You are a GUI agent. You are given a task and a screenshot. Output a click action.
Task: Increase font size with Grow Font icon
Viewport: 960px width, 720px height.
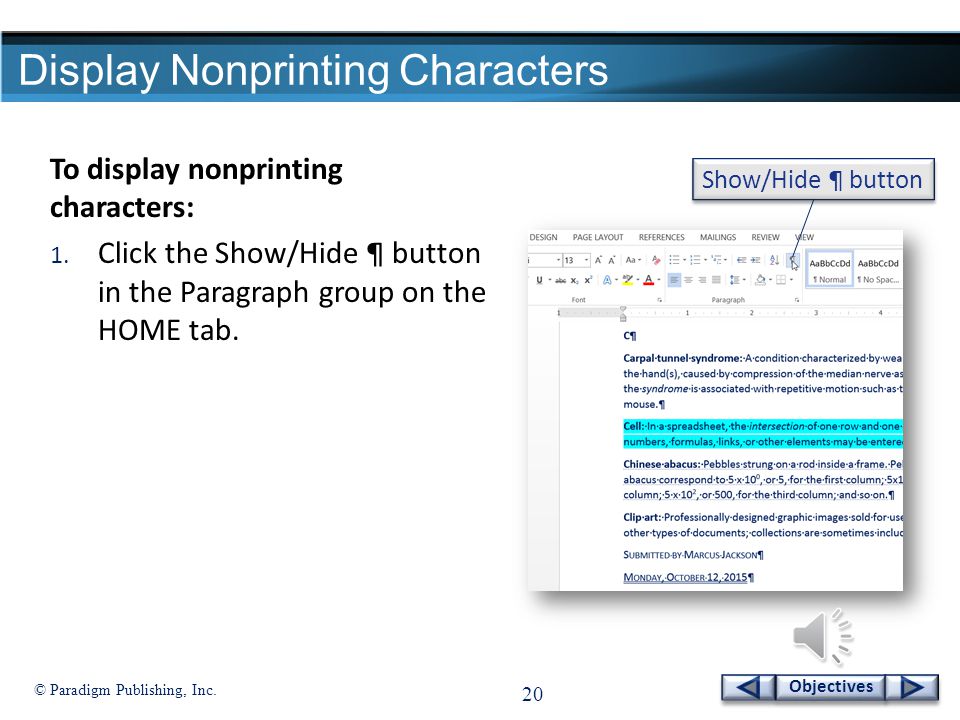coord(598,260)
